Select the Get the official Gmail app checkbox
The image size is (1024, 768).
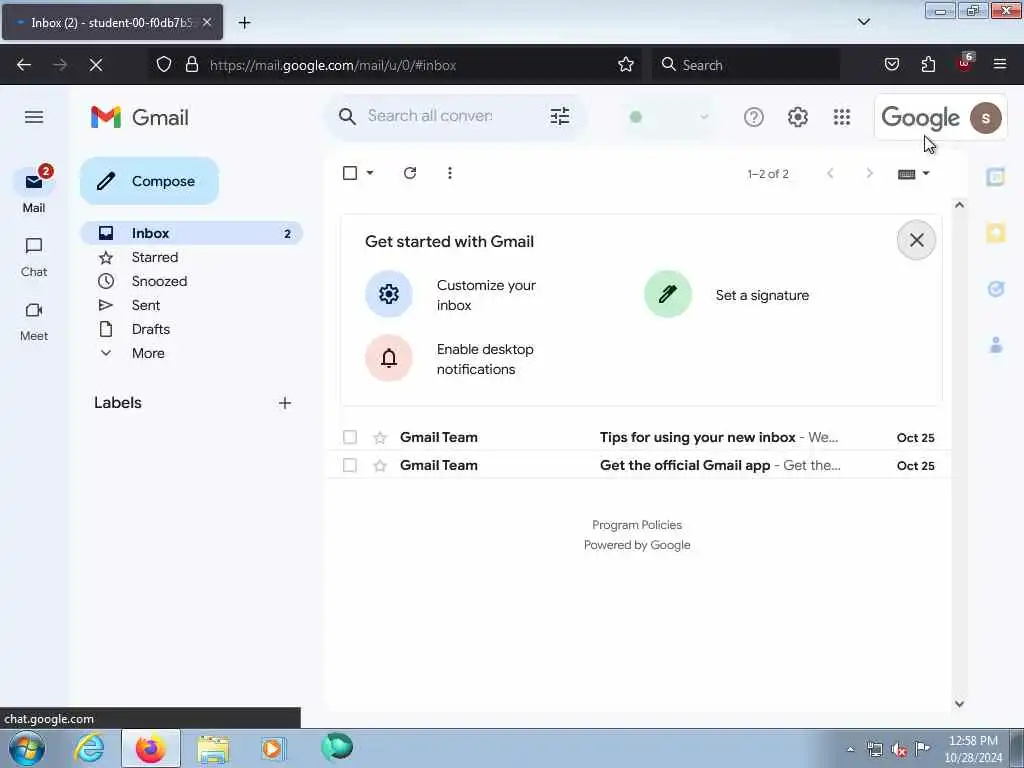350,465
